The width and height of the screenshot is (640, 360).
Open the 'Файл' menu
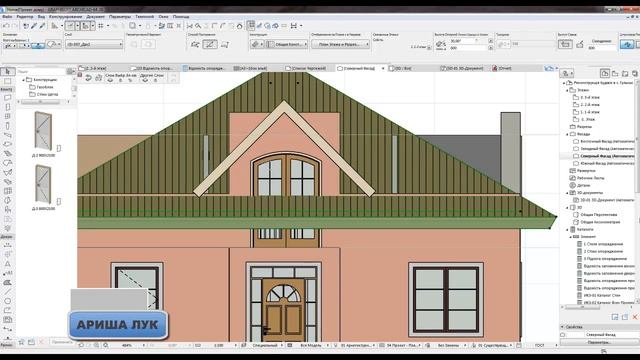pyautogui.click(x=7, y=17)
